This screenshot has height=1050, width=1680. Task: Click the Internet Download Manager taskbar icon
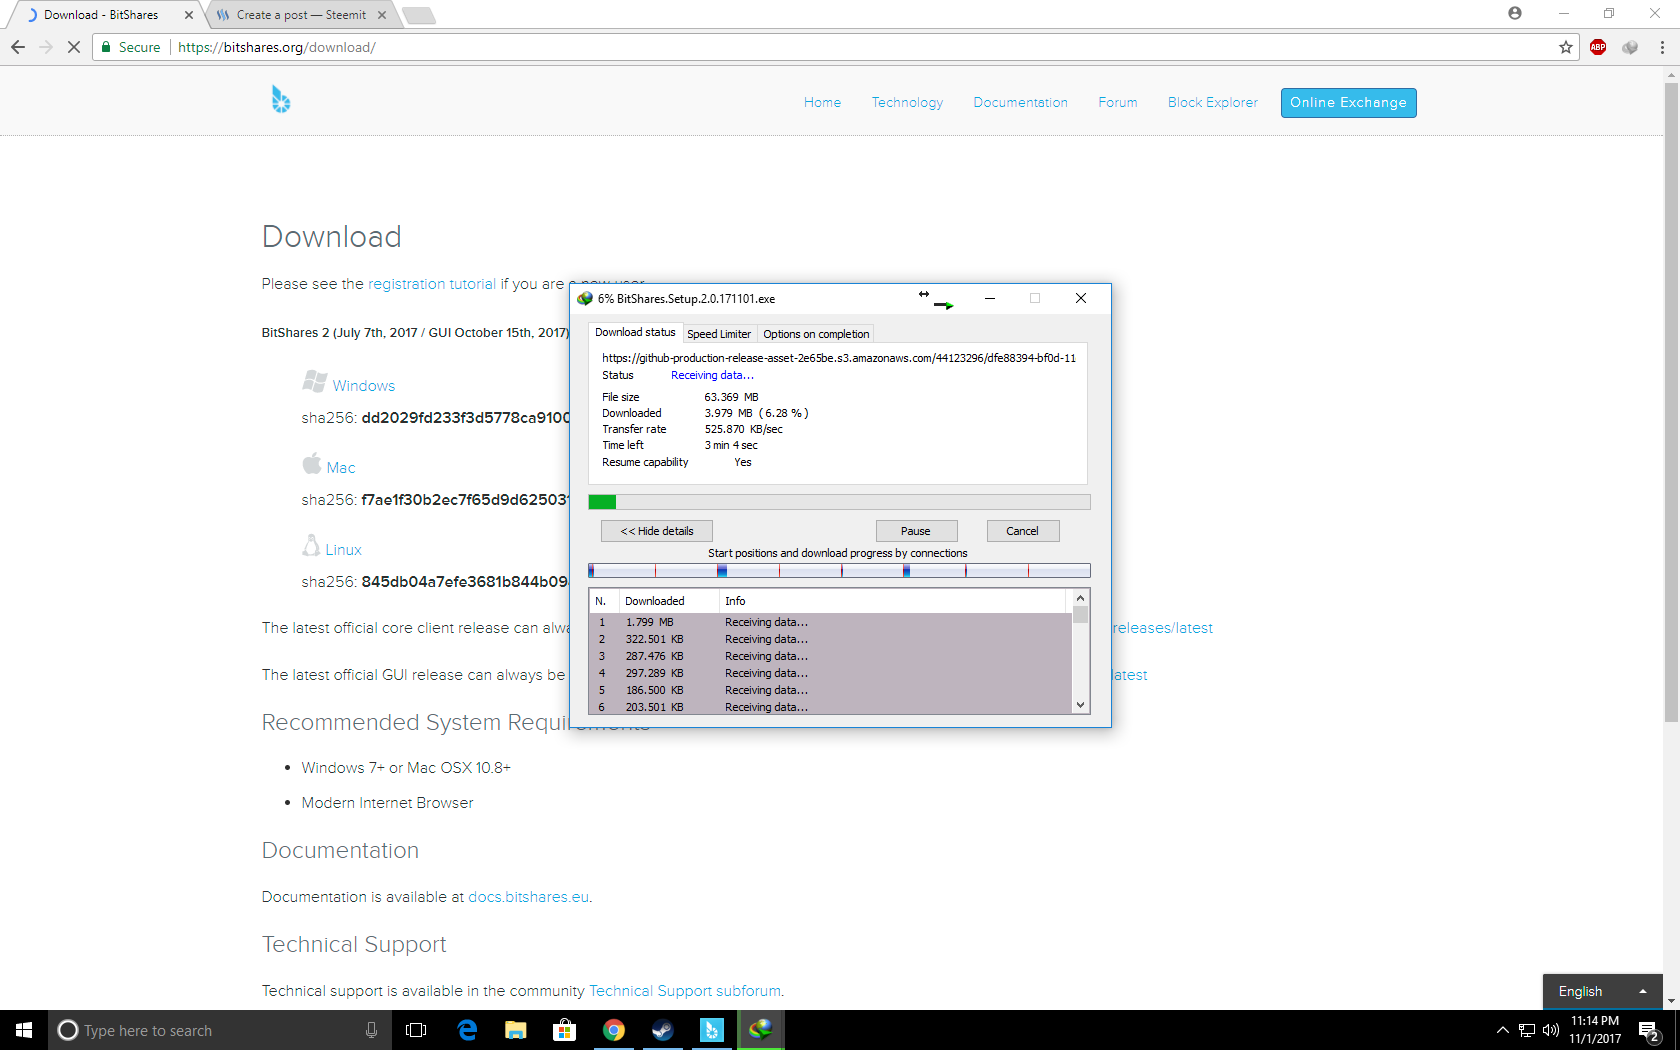point(760,1030)
